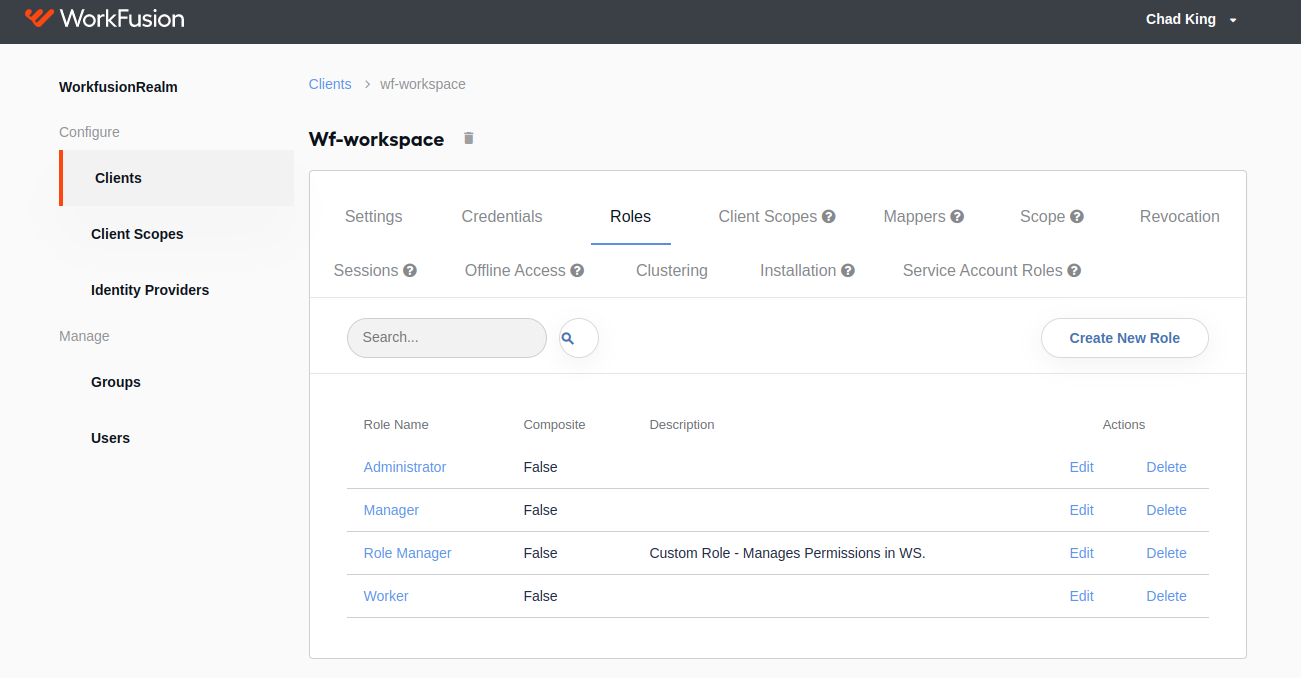Show help icon next to Scope
The image size is (1301, 678).
point(1077,216)
